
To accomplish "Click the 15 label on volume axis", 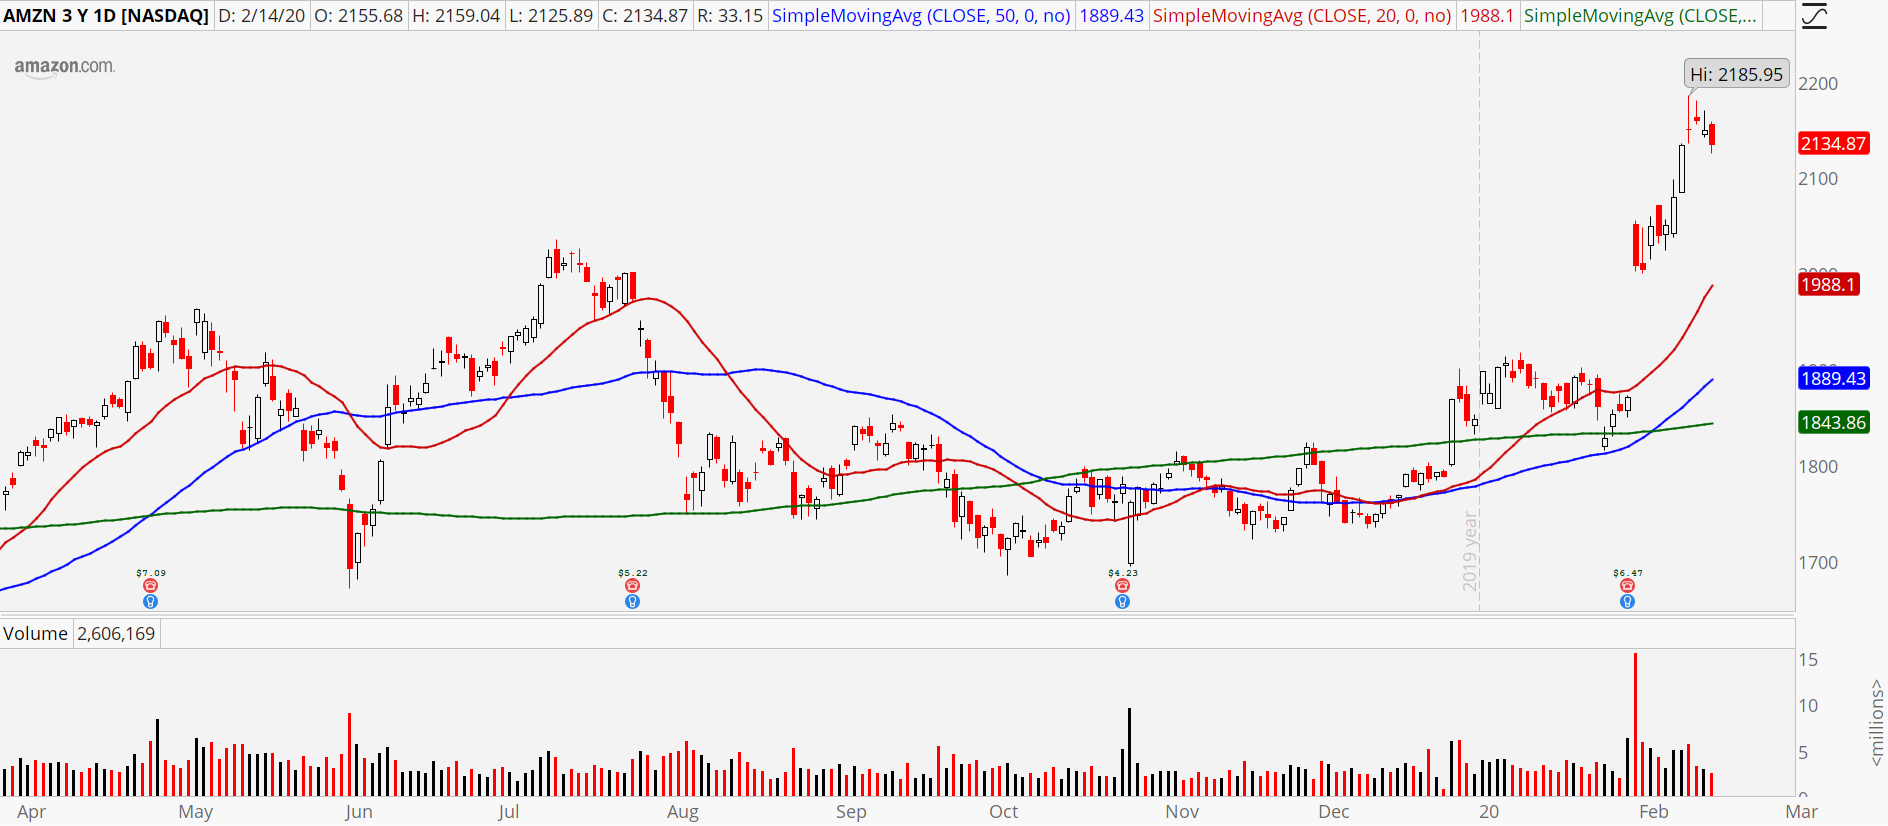I will pos(1808,660).
